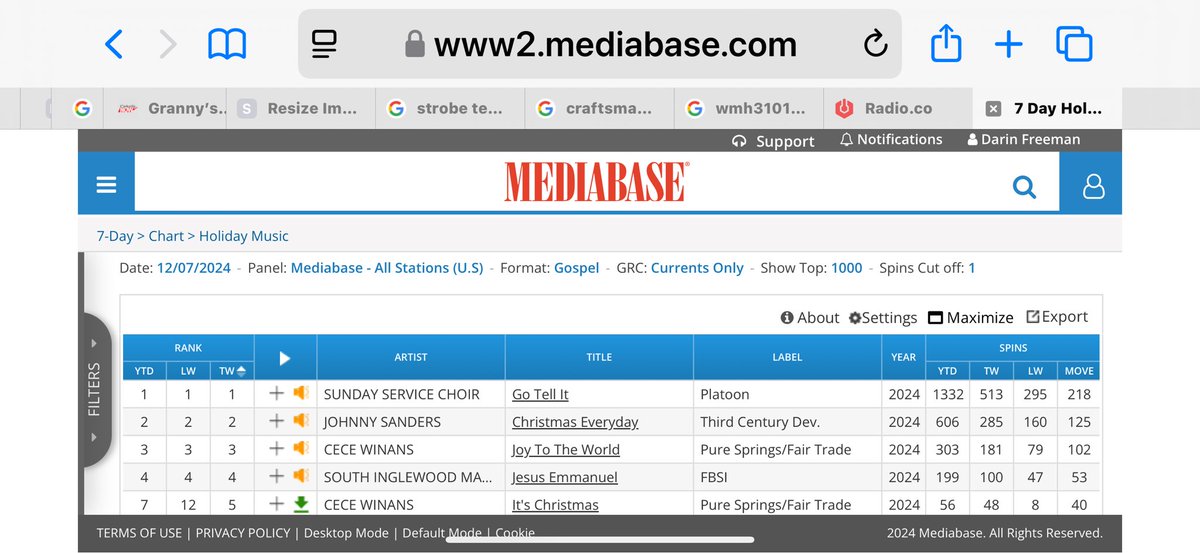Click the MEDIABASE logo
Viewport: 1200px width, 553px height.
pos(596,184)
